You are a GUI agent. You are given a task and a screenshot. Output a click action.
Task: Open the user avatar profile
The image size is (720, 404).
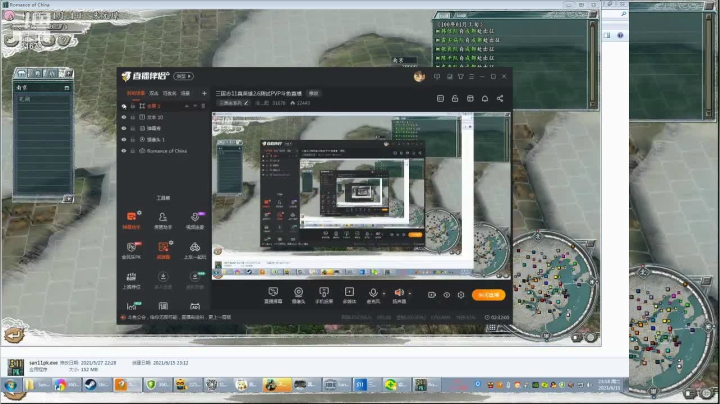point(419,77)
